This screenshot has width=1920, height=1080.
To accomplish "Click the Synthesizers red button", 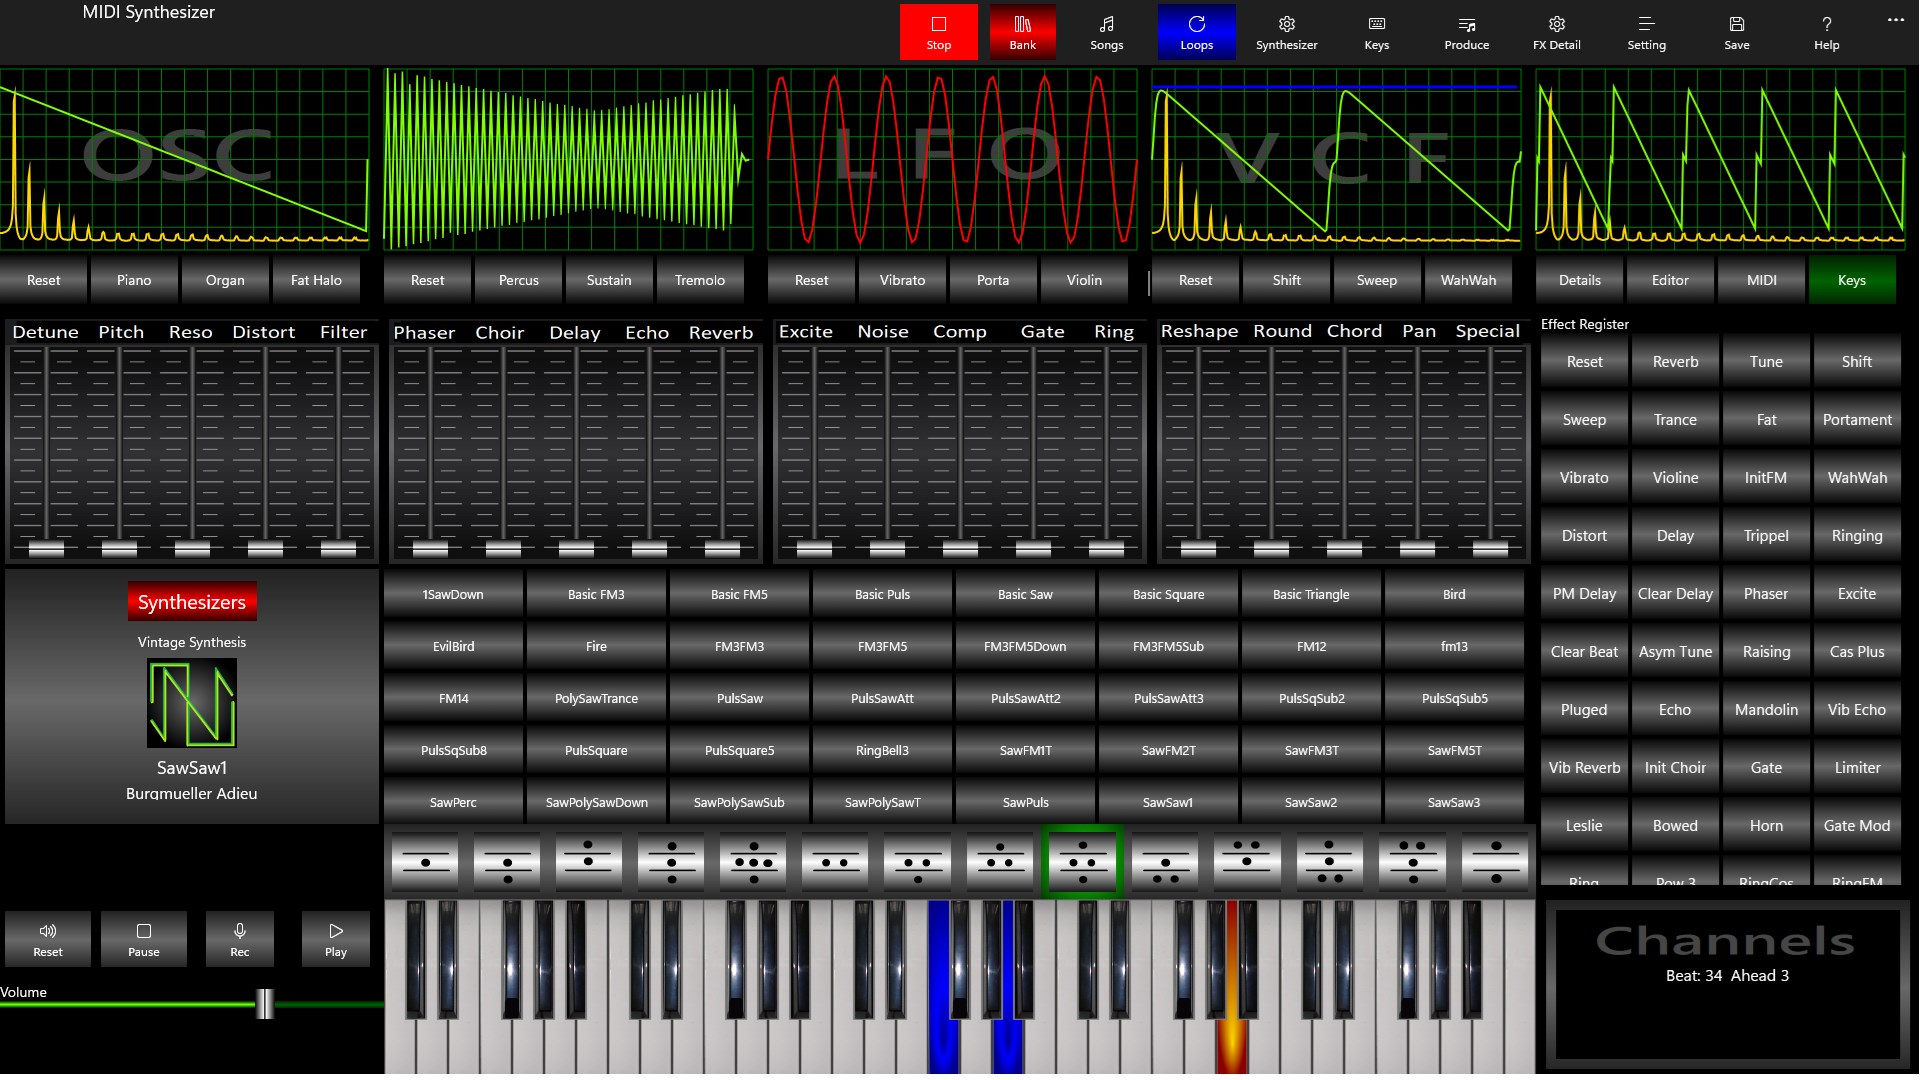I will (192, 602).
